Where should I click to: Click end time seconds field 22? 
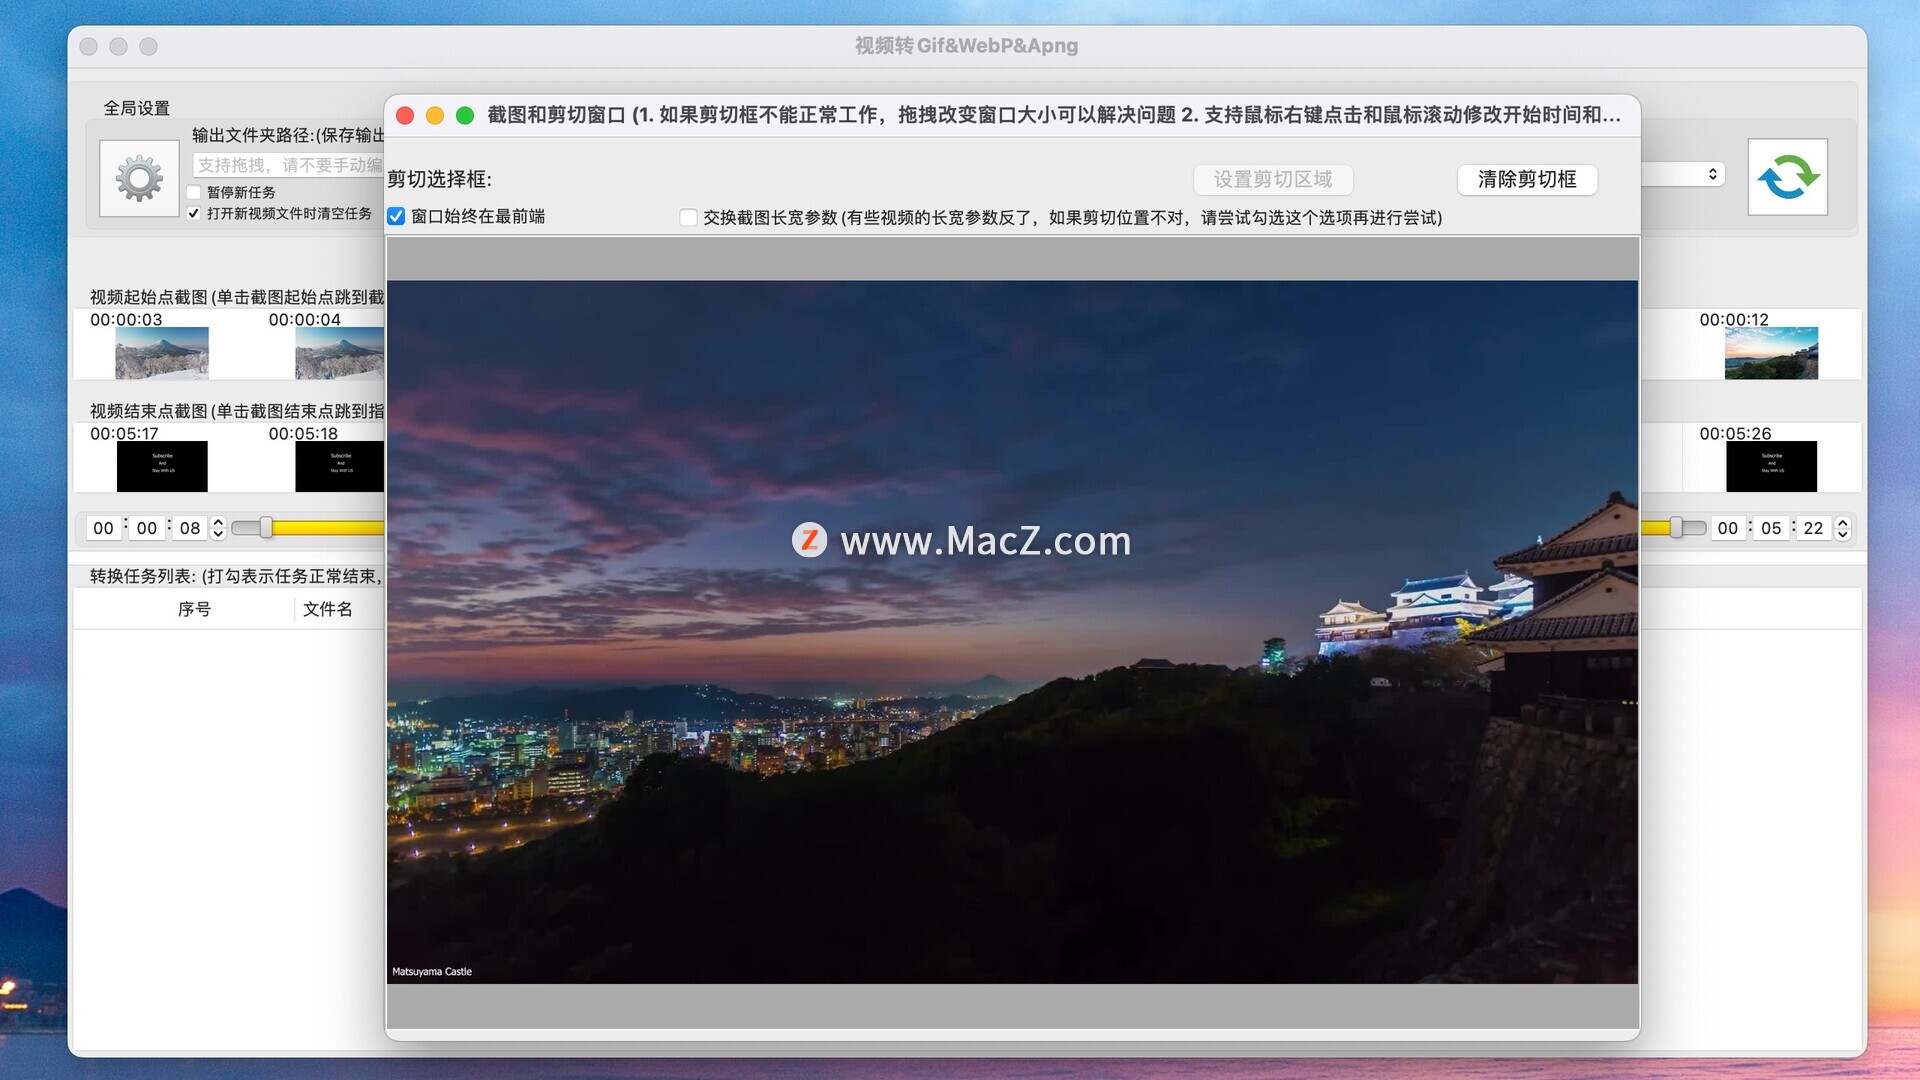pyautogui.click(x=1814, y=528)
